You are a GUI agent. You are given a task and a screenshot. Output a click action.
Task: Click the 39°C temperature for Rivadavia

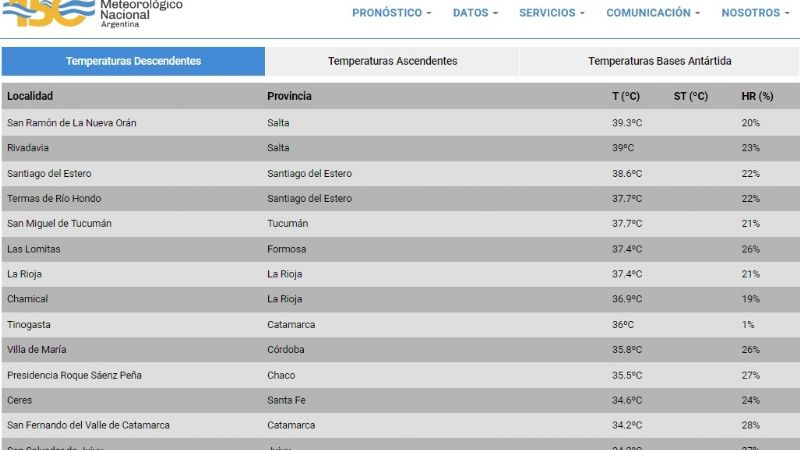tap(623, 148)
